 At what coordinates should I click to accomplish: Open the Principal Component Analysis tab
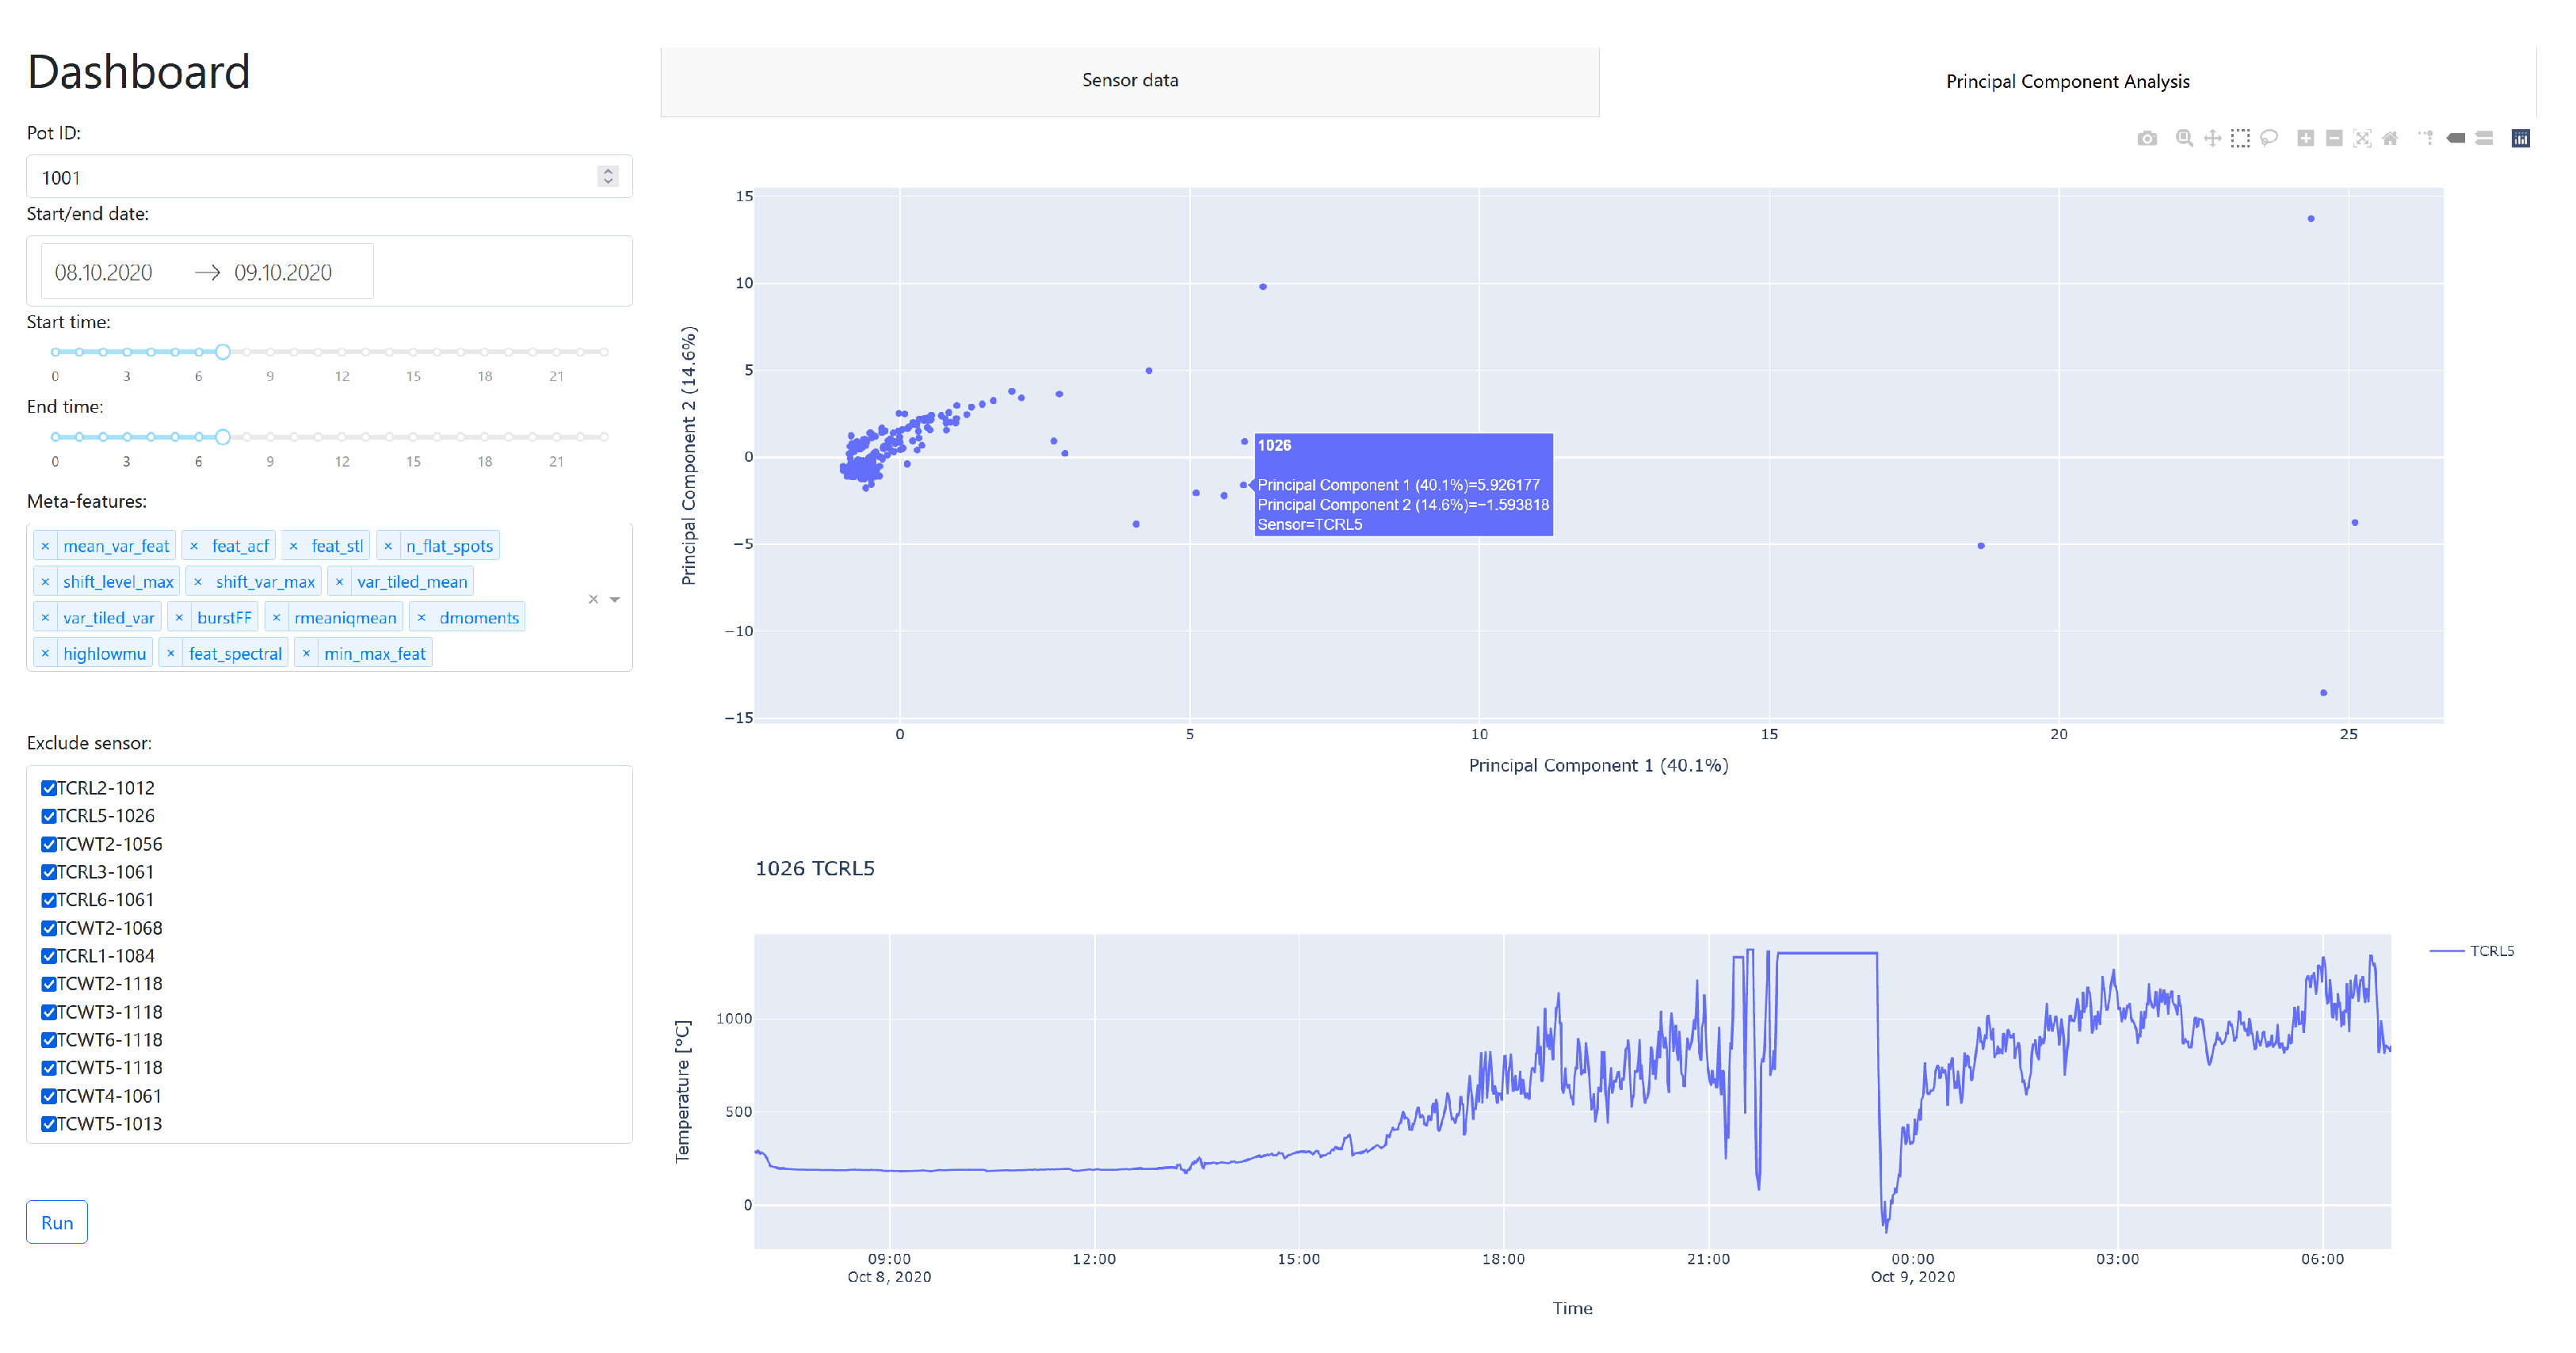2067,81
